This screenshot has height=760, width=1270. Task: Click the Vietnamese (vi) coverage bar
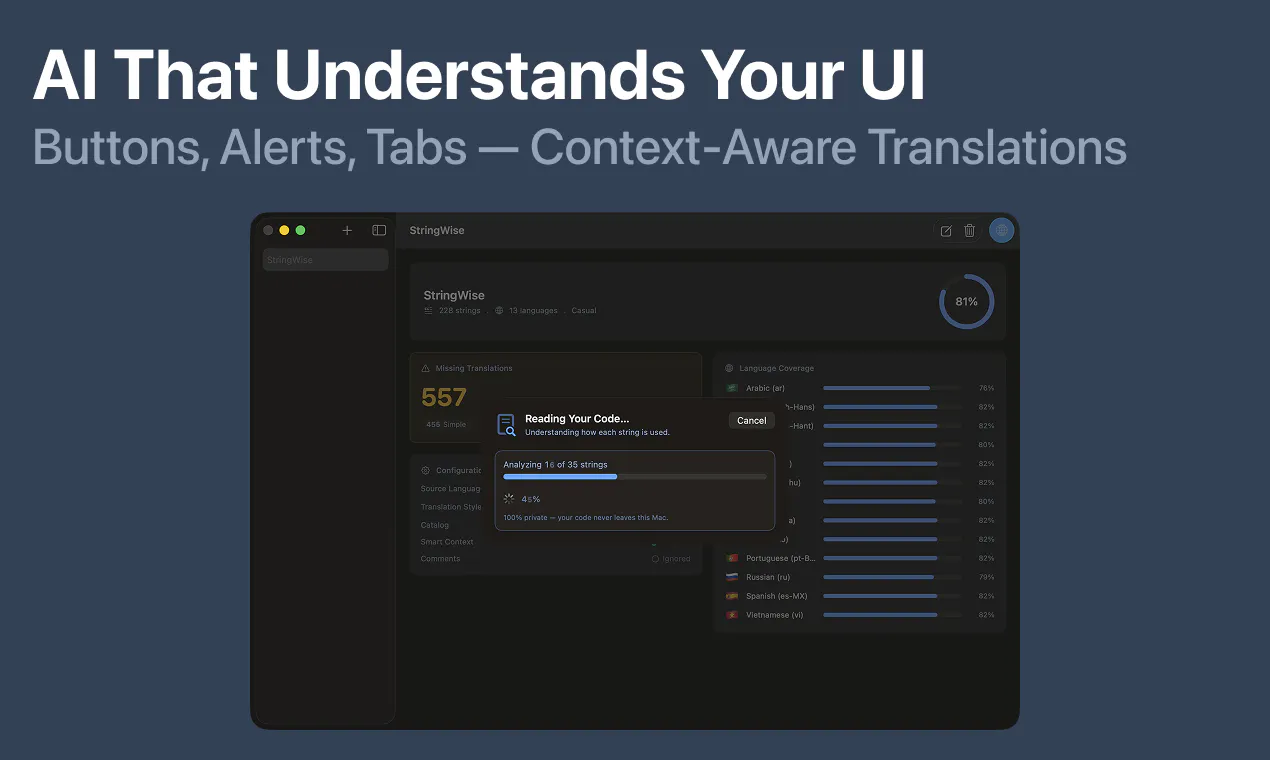pyautogui.click(x=891, y=615)
